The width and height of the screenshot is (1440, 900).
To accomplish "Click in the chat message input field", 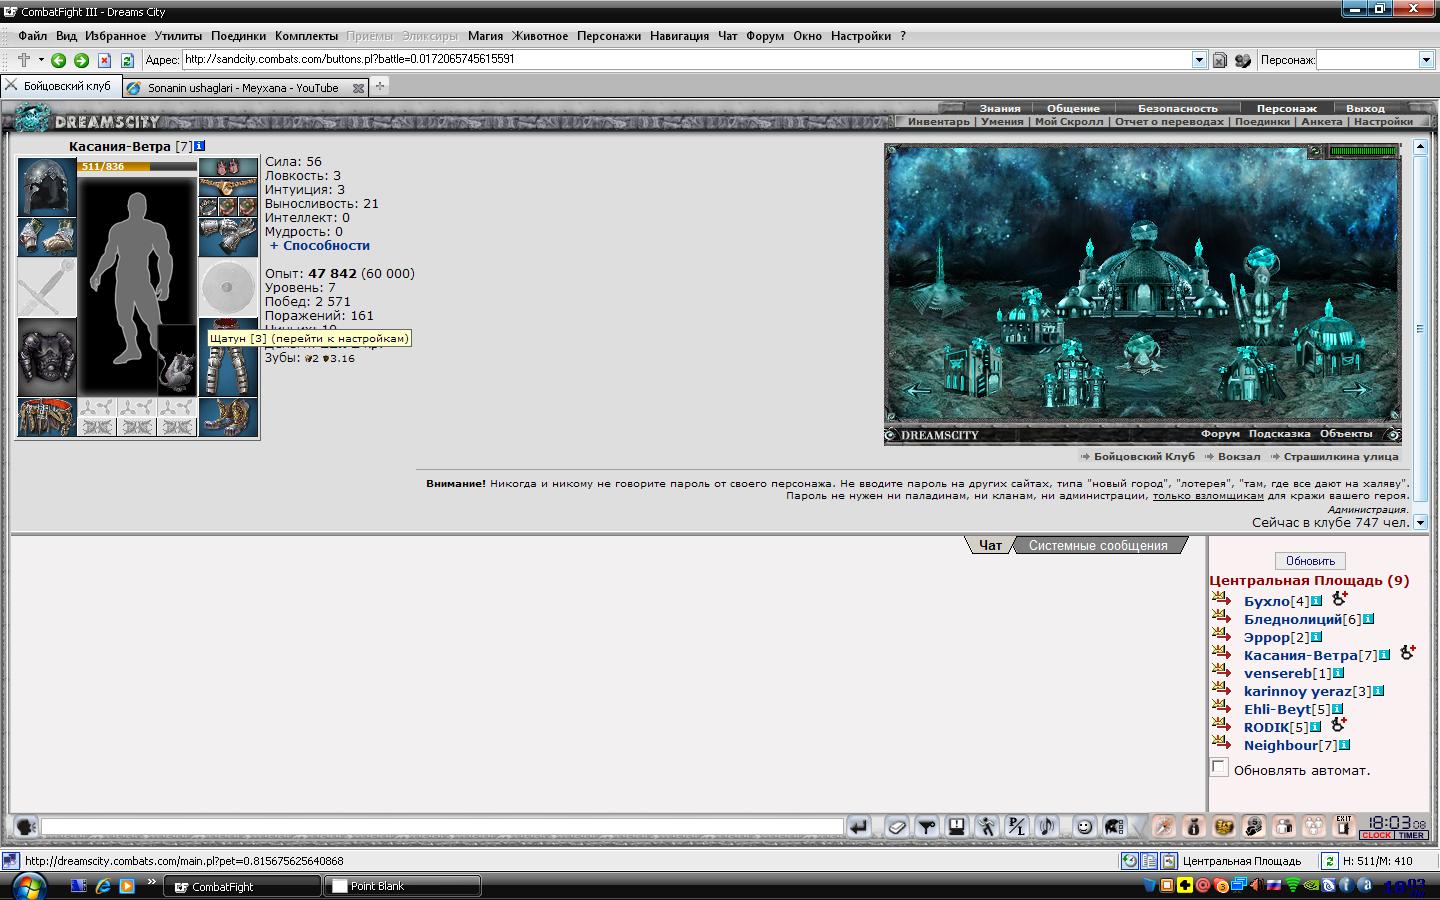I will point(442,827).
